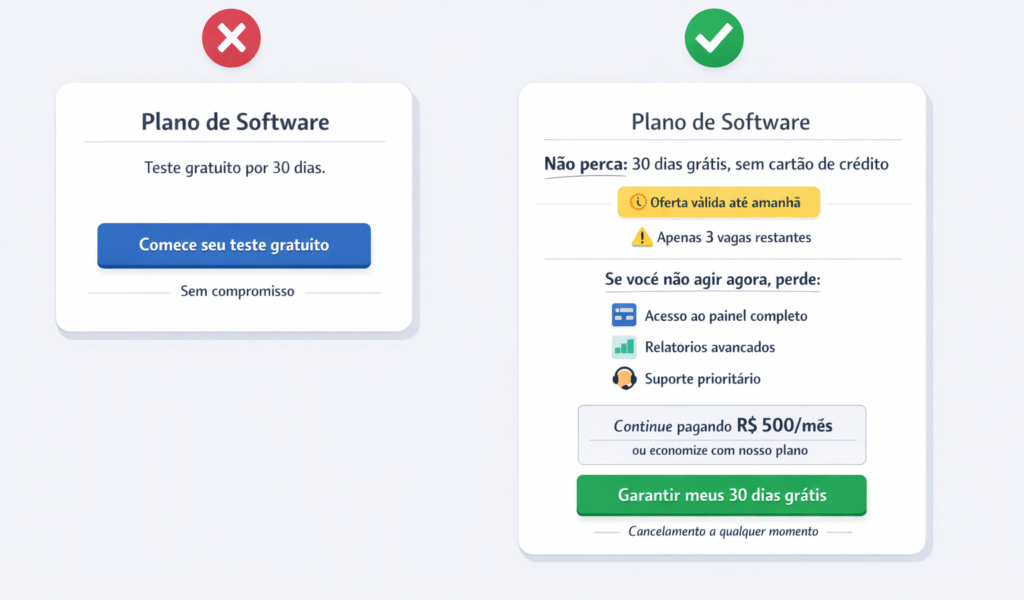This screenshot has height=600, width=1024.
Task: Click the green bar chart icon
Action: [x=624, y=347]
